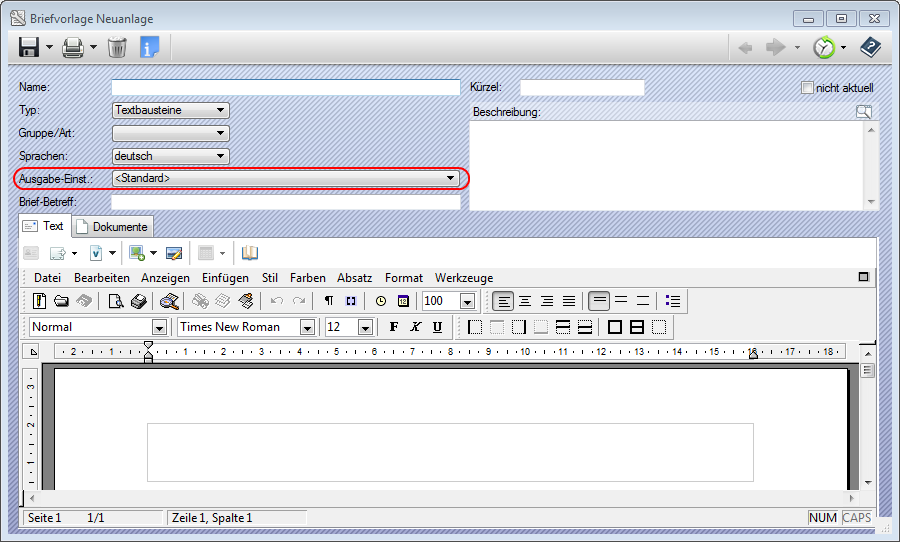This screenshot has width=900, height=542.
Task: Apply bold formatting with the F button
Action: pyautogui.click(x=393, y=327)
